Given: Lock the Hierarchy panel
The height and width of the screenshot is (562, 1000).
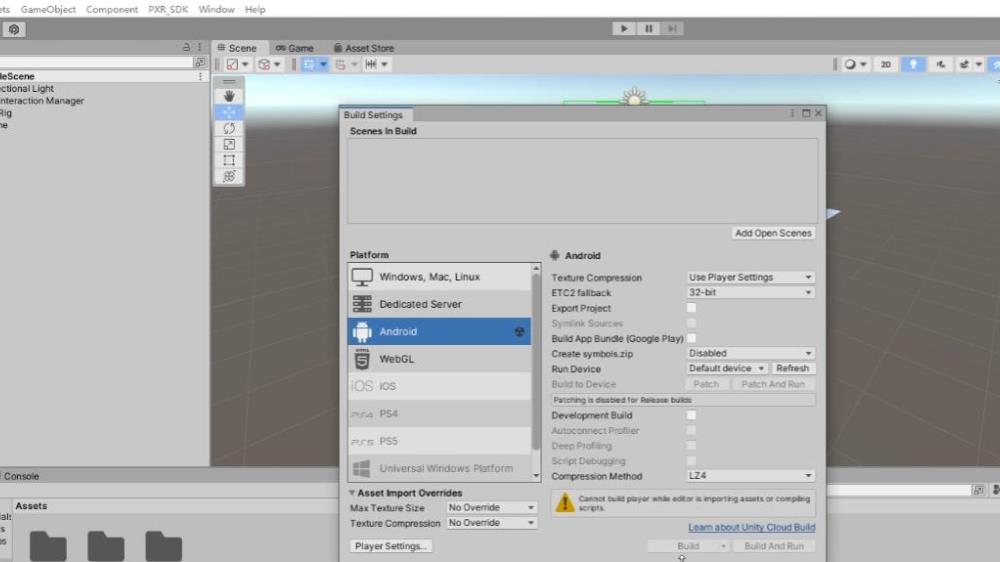Looking at the screenshot, I should click(x=186, y=47).
